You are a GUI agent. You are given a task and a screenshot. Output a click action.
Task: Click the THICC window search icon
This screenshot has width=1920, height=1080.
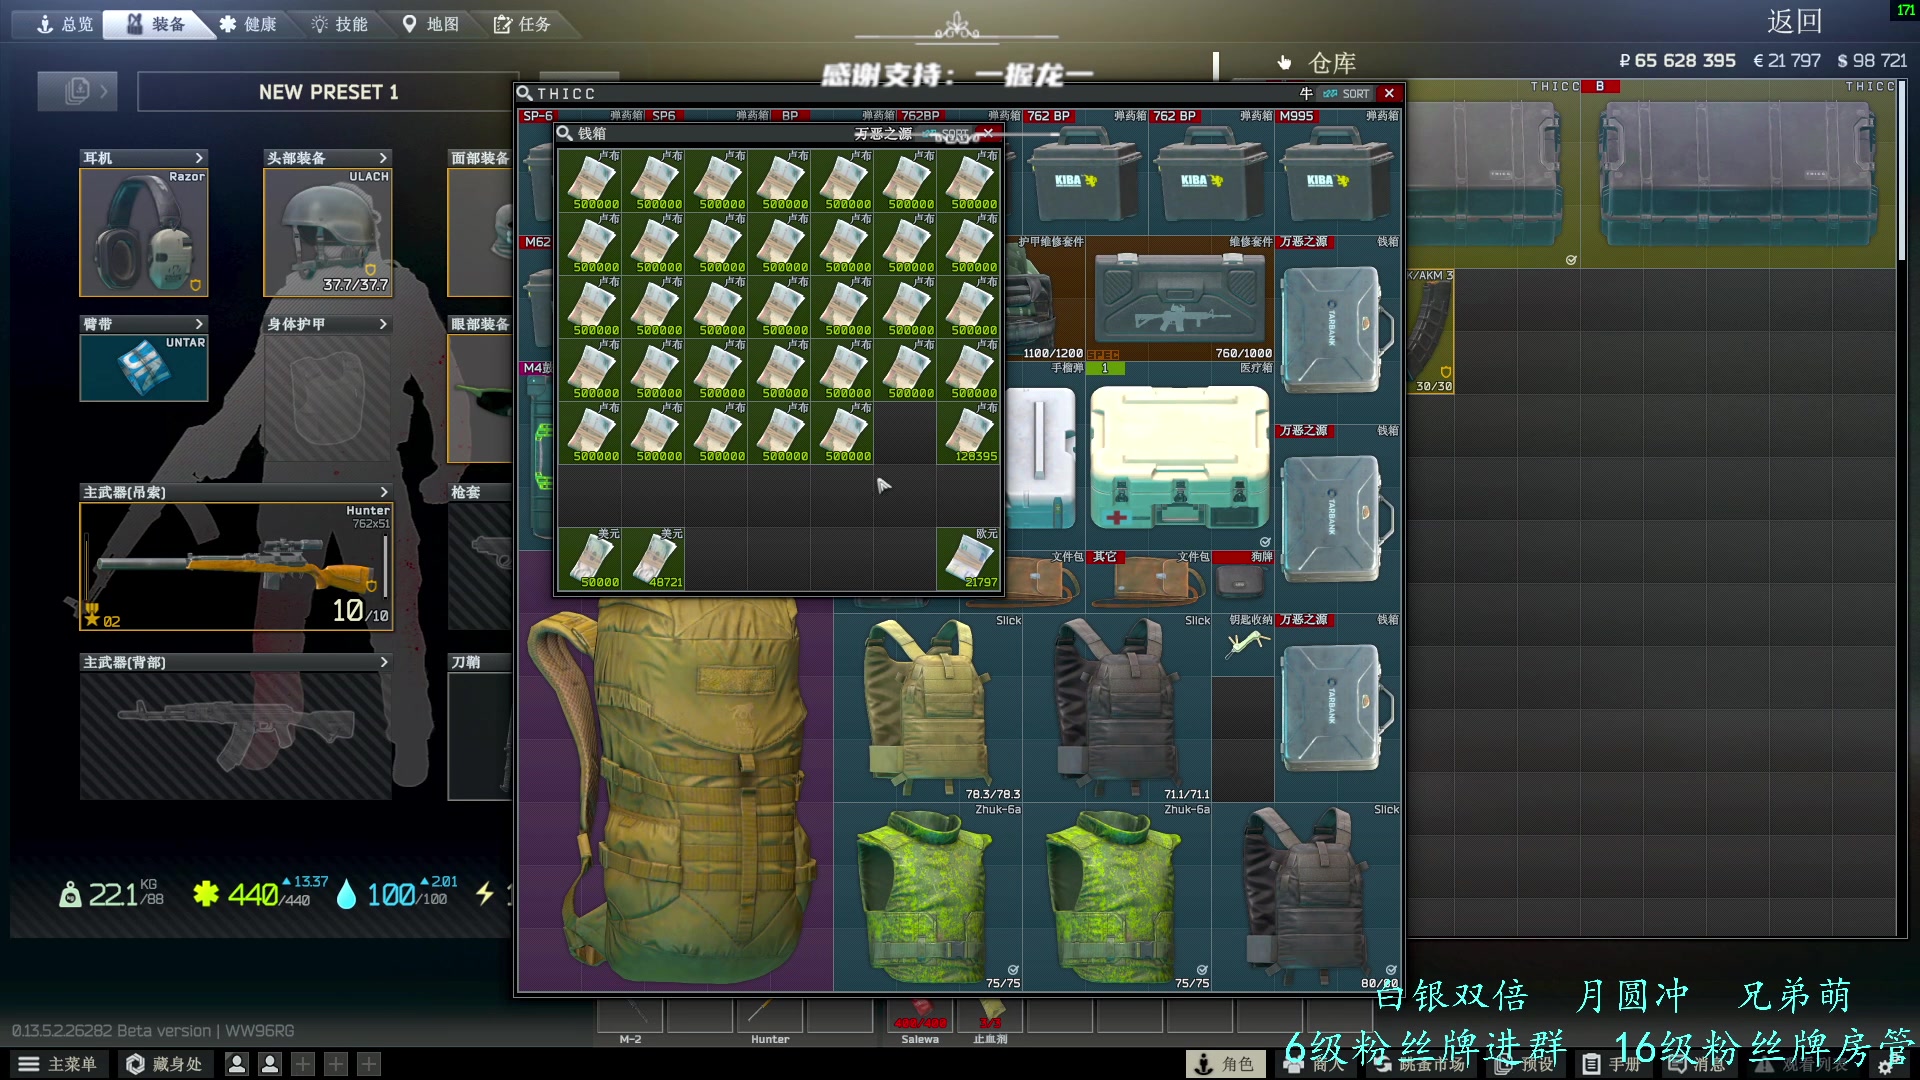[x=524, y=93]
